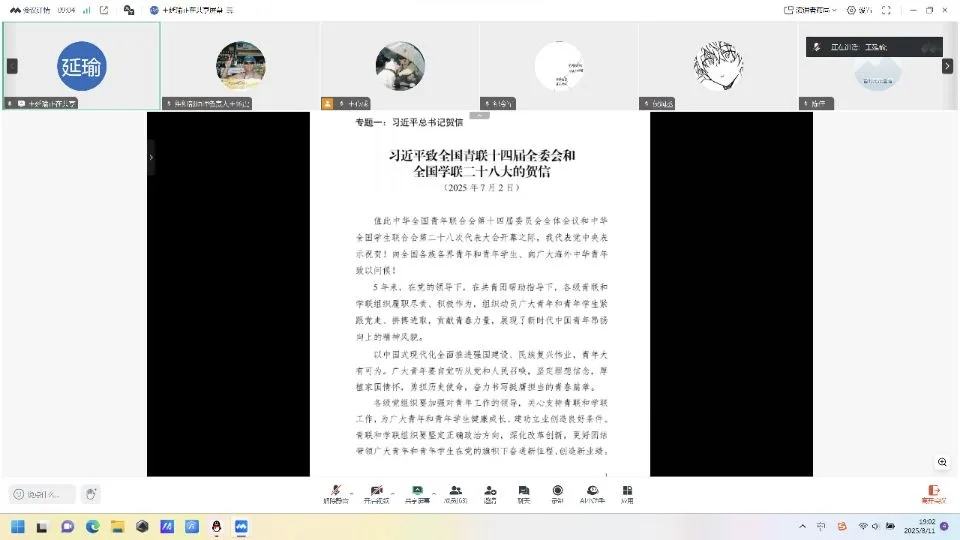960x540 pixels.
Task: Open Settings in the top bar
Action: pyautogui.click(x=859, y=10)
